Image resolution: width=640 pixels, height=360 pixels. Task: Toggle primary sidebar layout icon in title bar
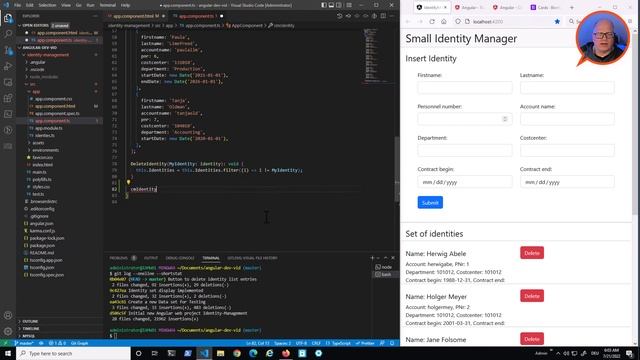tap(324, 5)
